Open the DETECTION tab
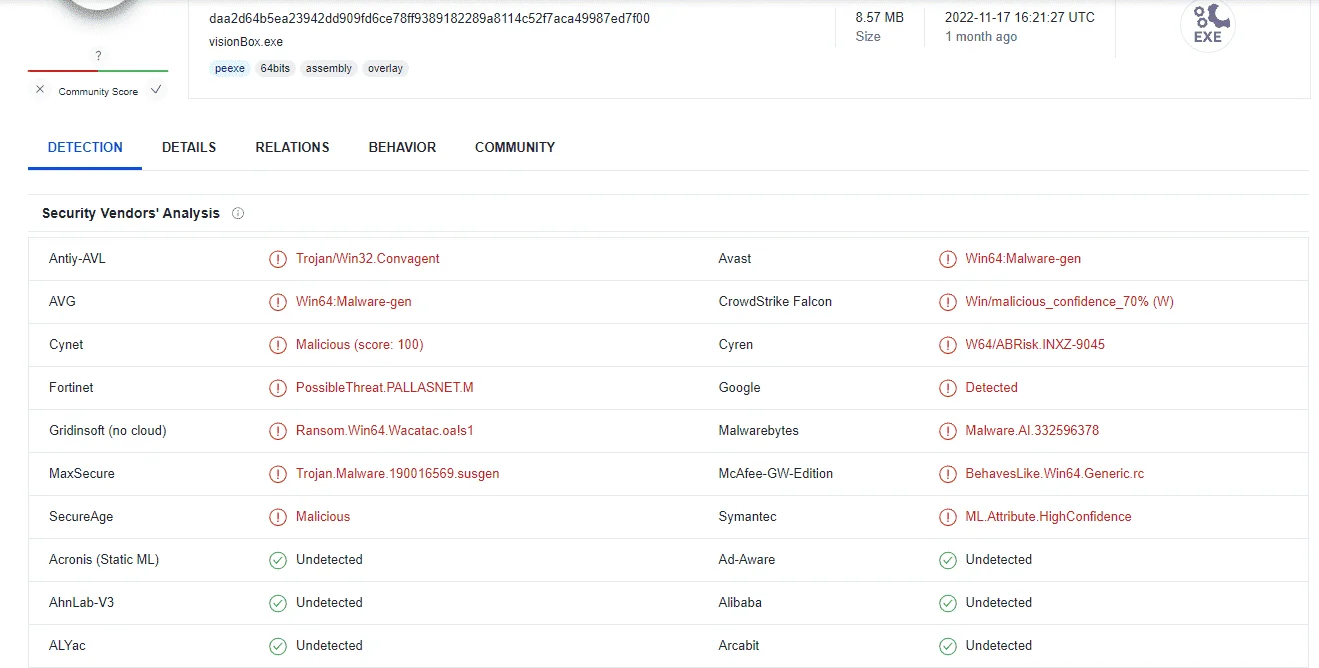The height and width of the screenshot is (668, 1319). click(85, 147)
